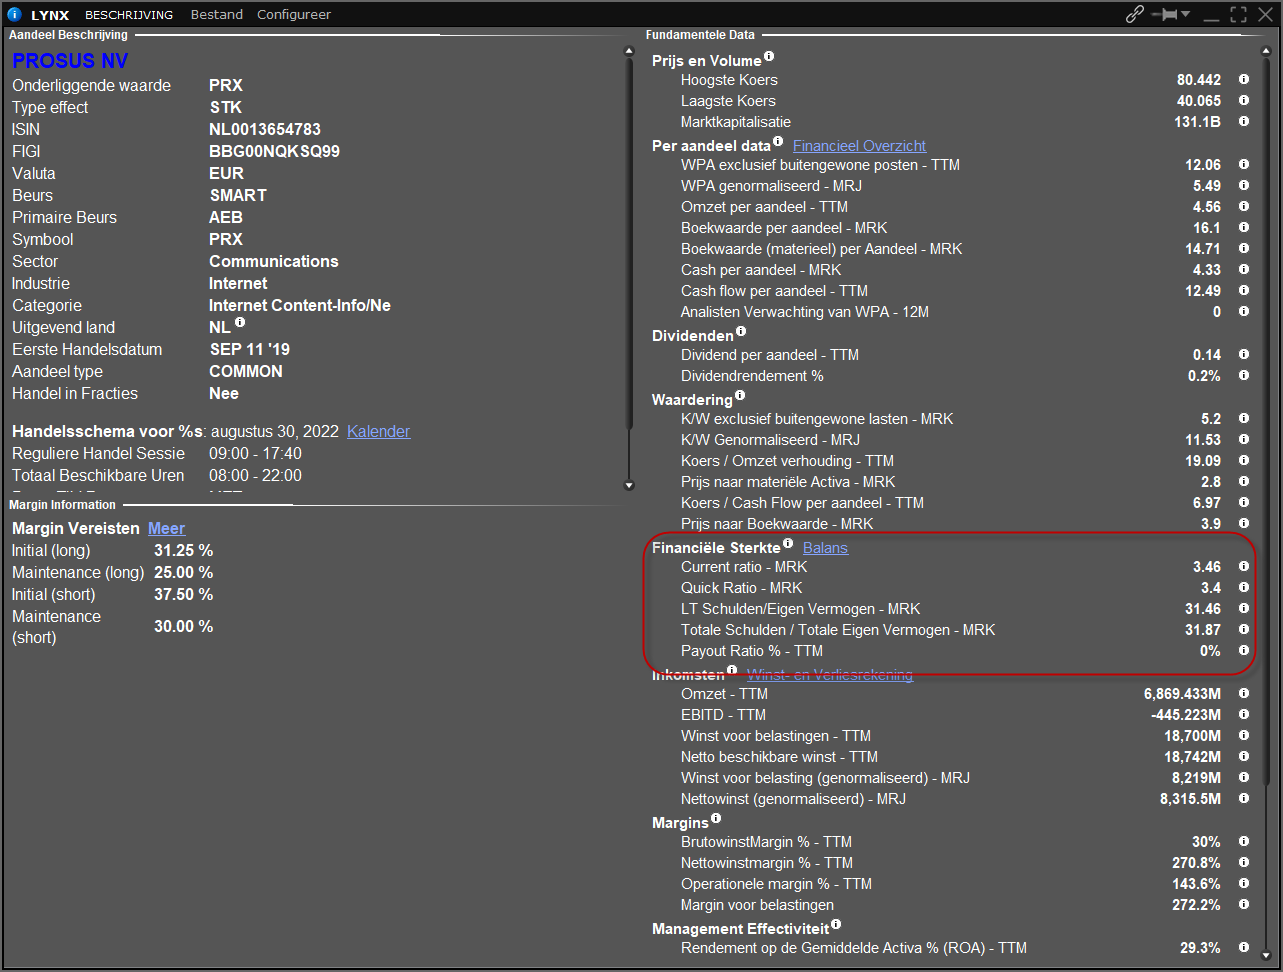Click the info icon on the Omzet per aandeel row
Viewport: 1283px width, 972px height.
(1244, 206)
